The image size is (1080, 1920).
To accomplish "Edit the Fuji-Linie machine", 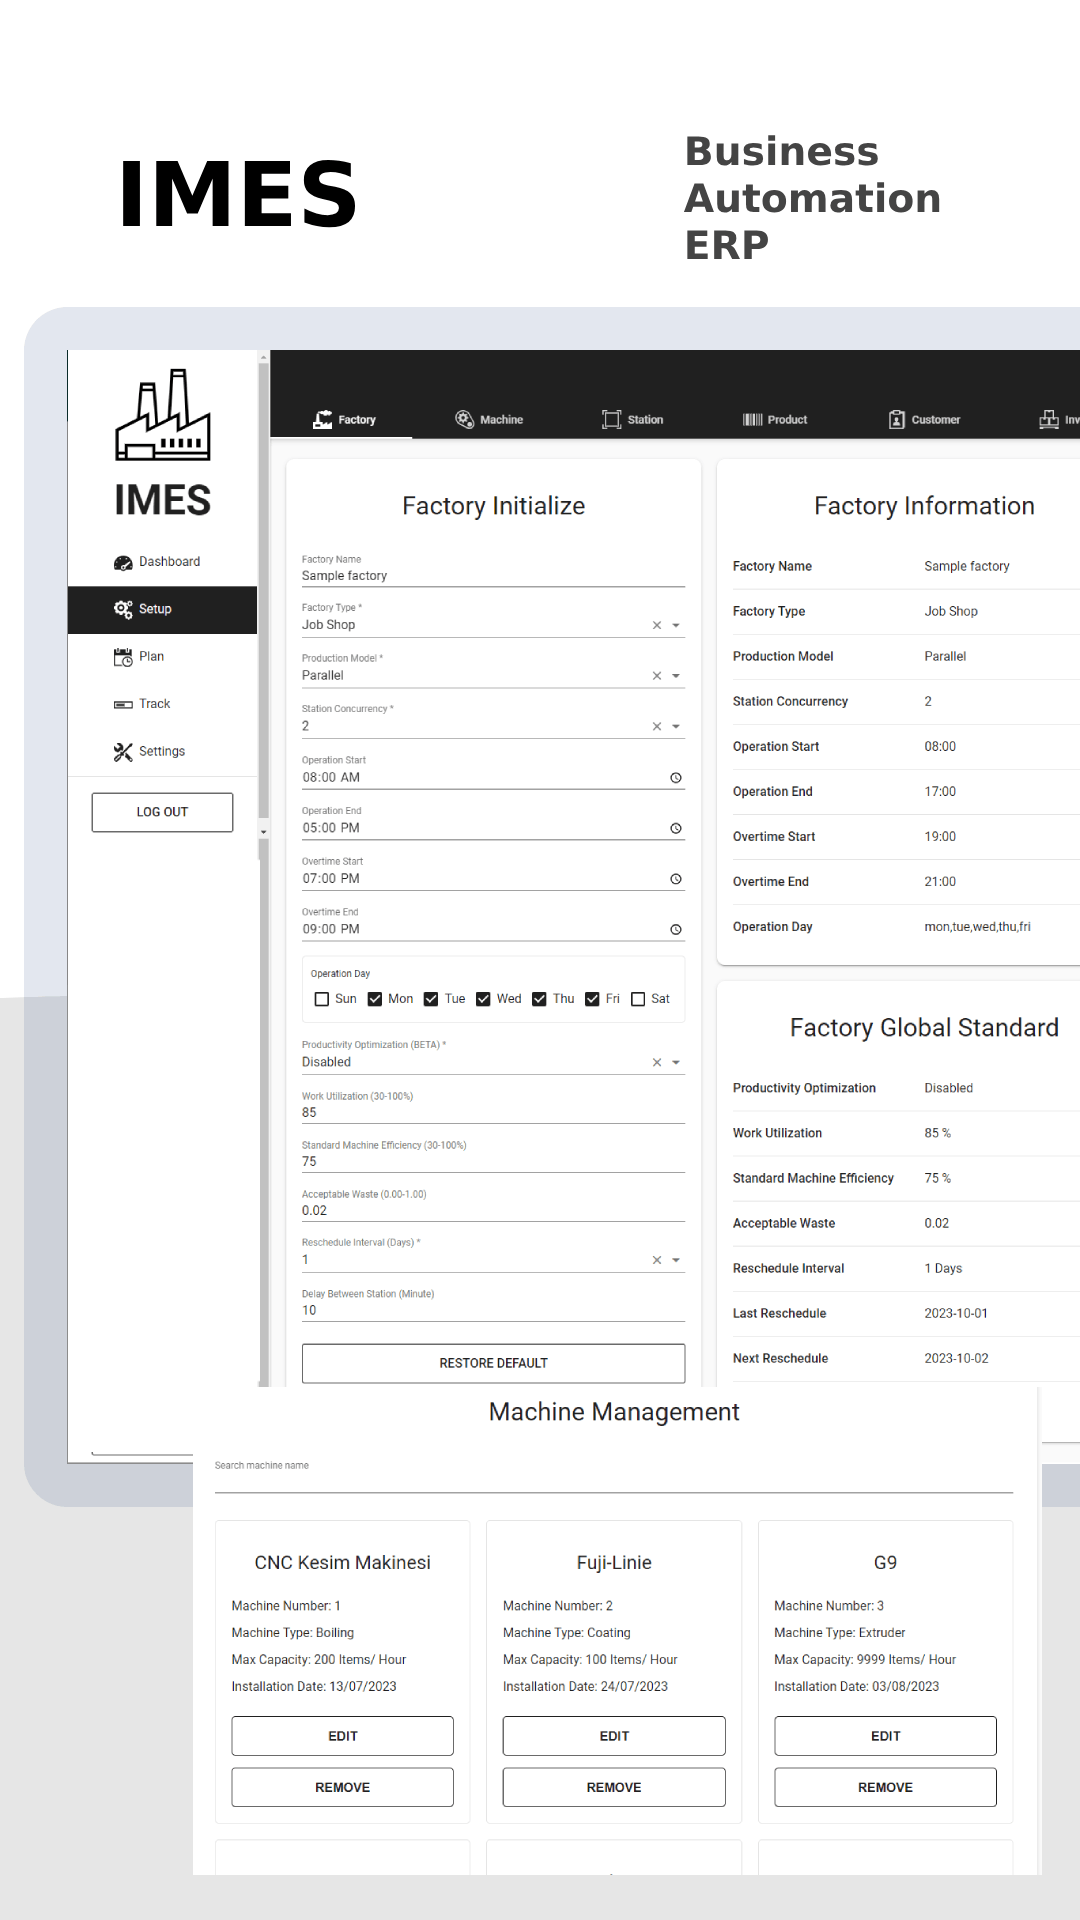I will tap(614, 1737).
